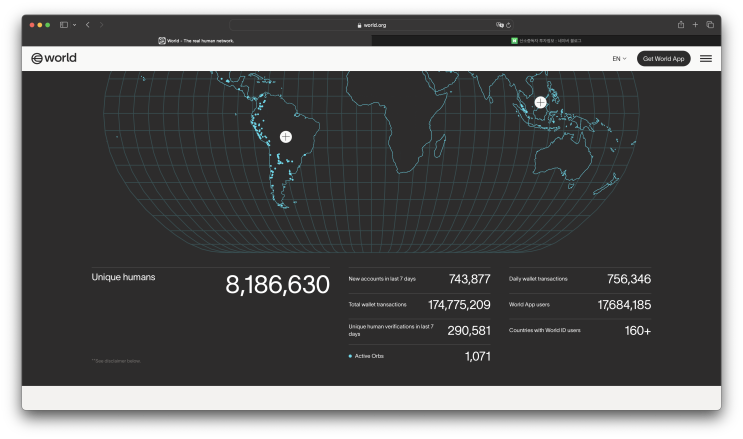Switch to the World real human network tab
743x439 pixels.
196,41
